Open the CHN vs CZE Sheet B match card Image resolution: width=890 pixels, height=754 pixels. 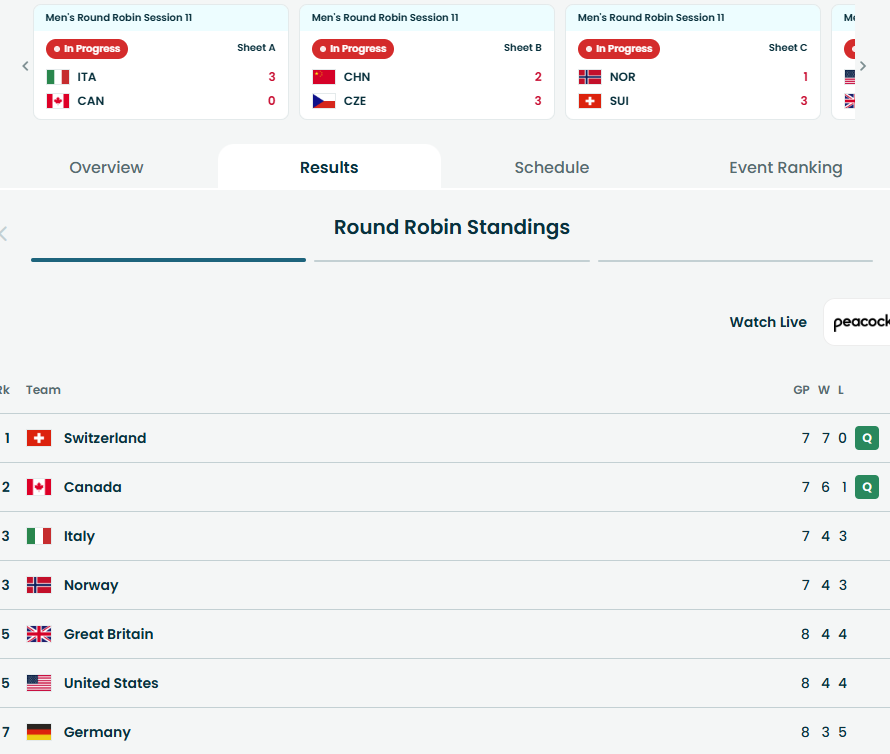click(427, 62)
